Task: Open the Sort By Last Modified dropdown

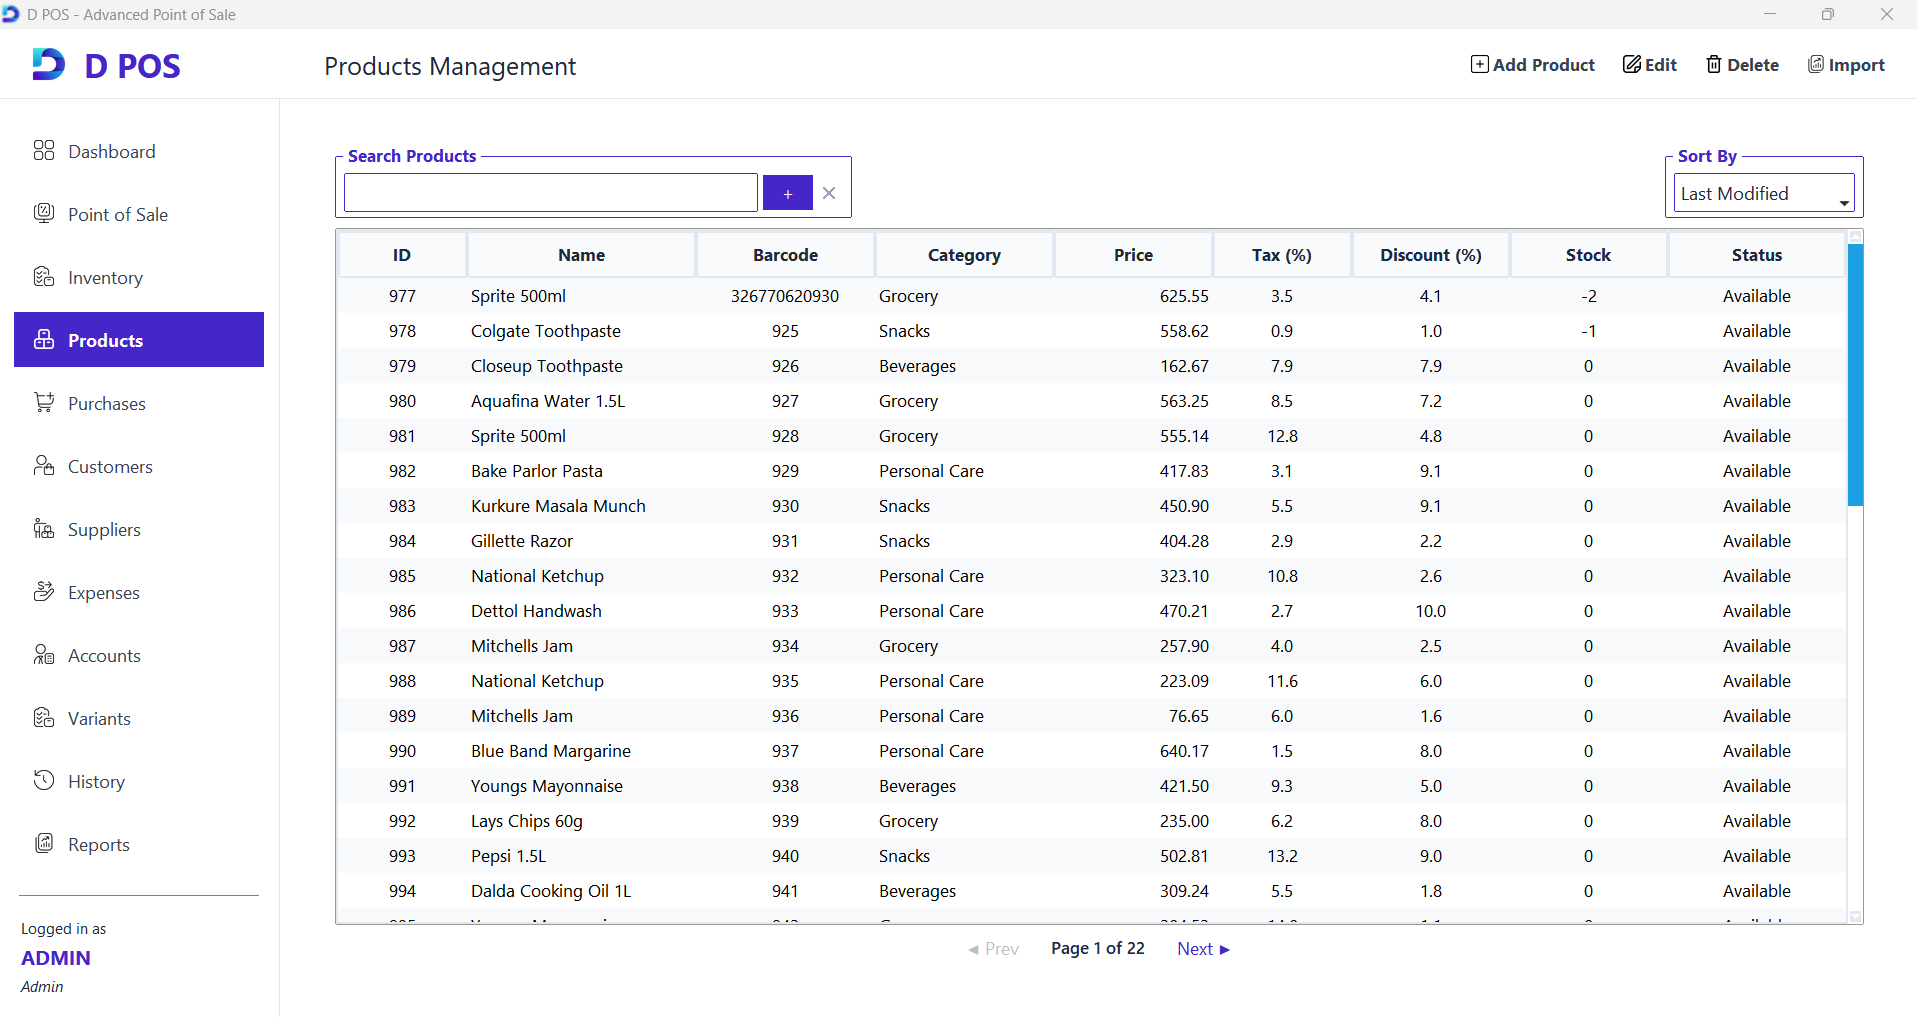Action: pos(1764,193)
